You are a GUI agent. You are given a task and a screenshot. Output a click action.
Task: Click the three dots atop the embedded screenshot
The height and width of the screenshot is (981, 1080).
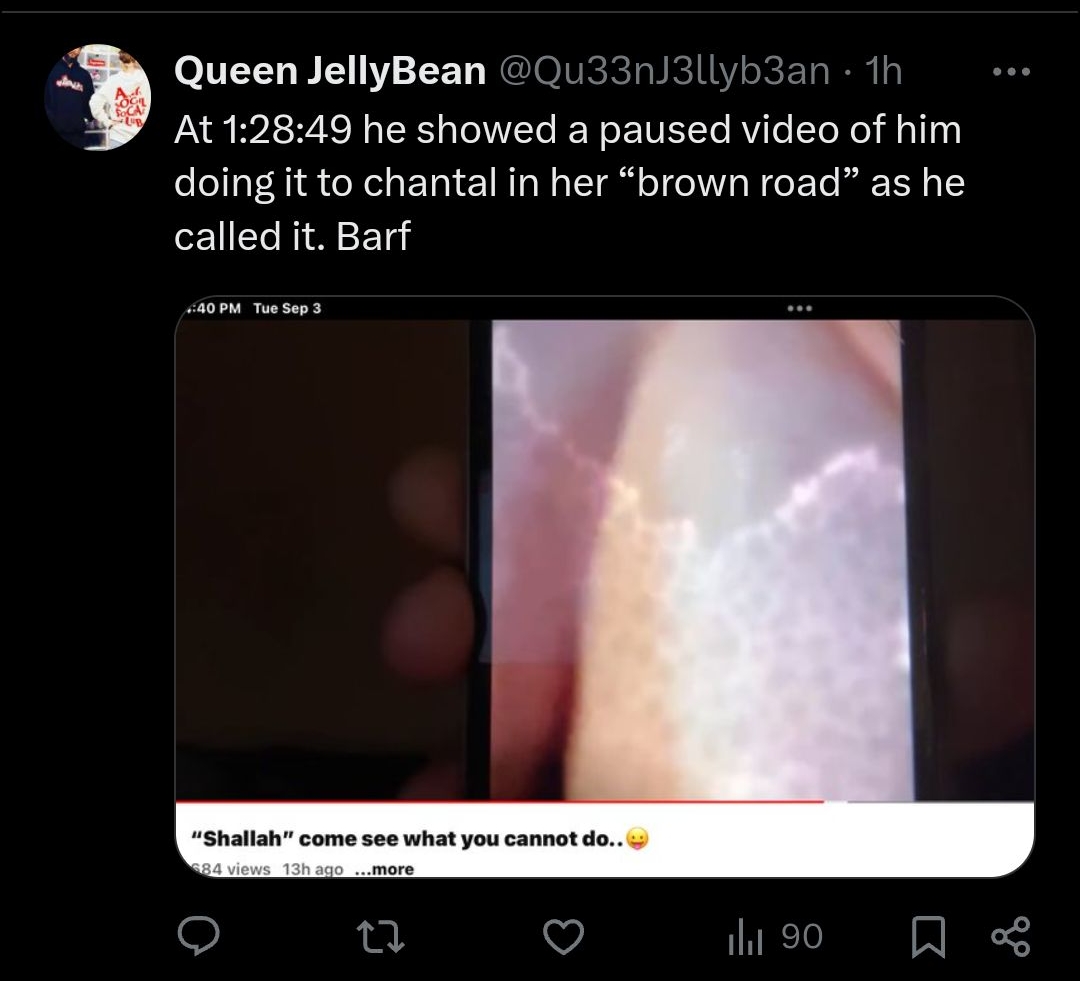click(800, 308)
